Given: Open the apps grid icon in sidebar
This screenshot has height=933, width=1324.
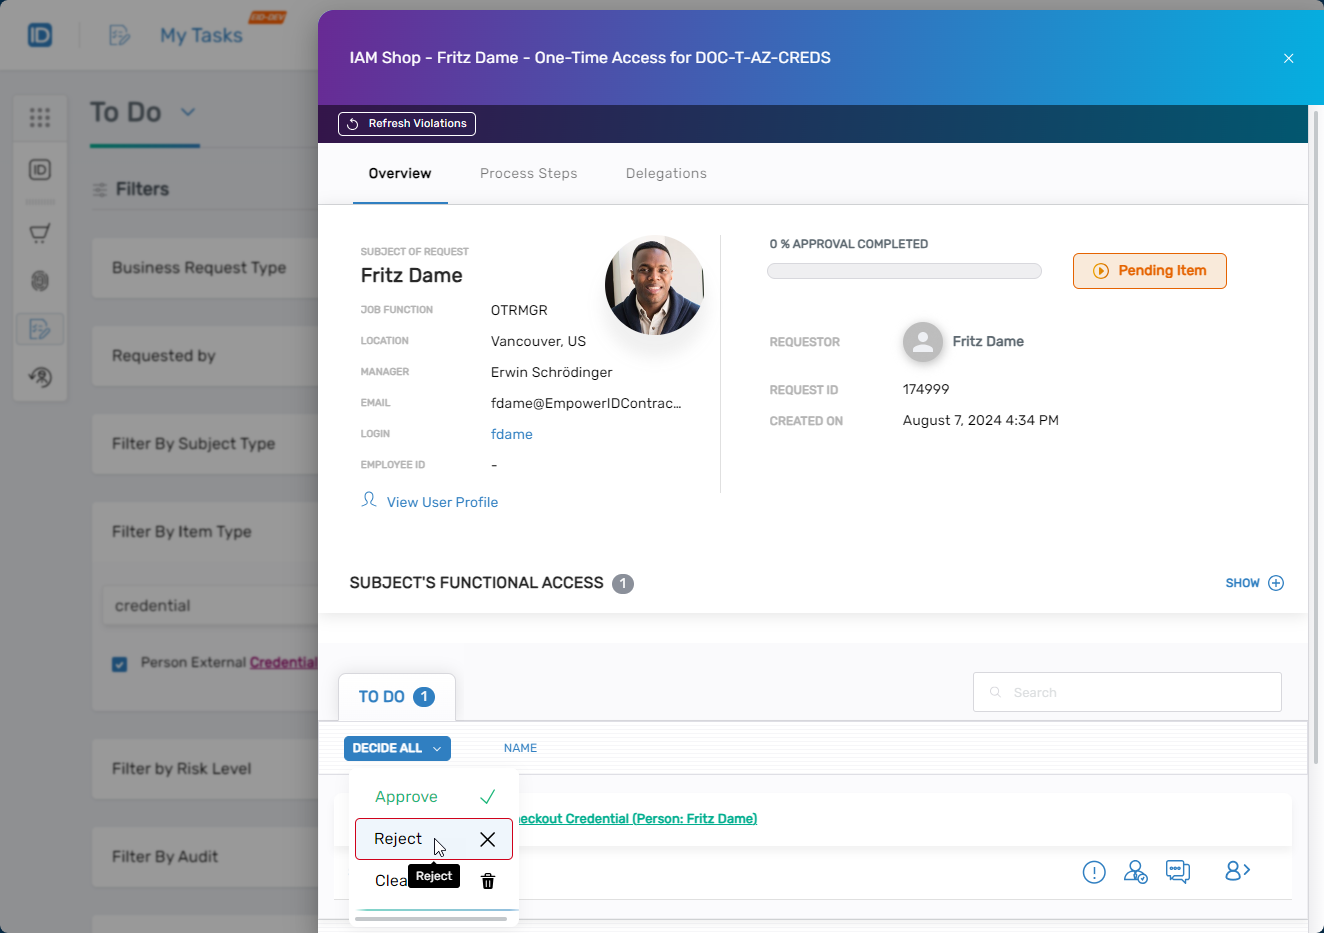Looking at the screenshot, I should coord(40,118).
